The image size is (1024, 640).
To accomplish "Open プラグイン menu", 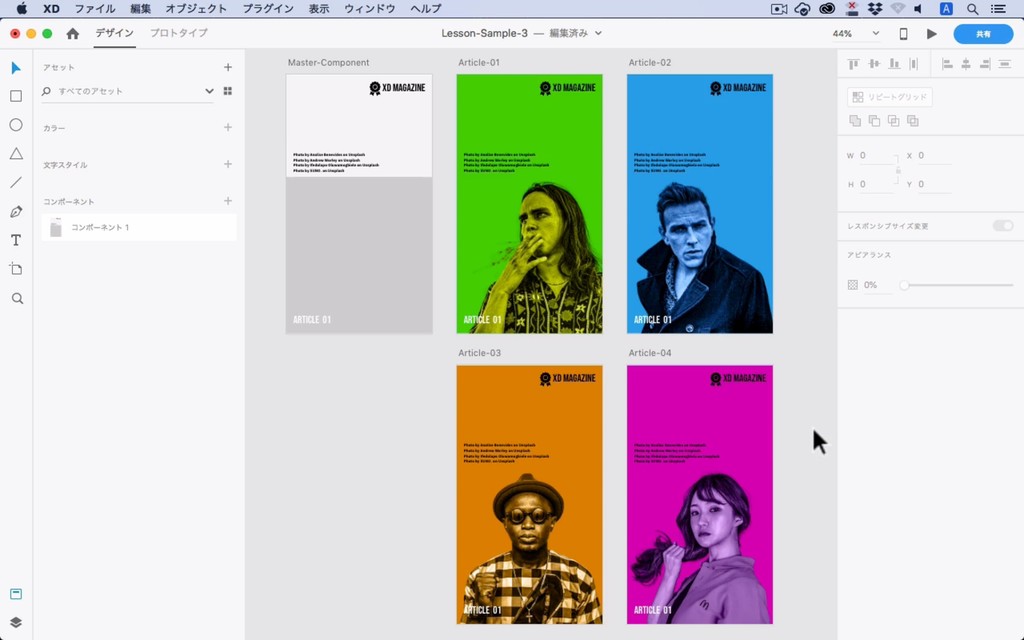I will (x=268, y=8).
